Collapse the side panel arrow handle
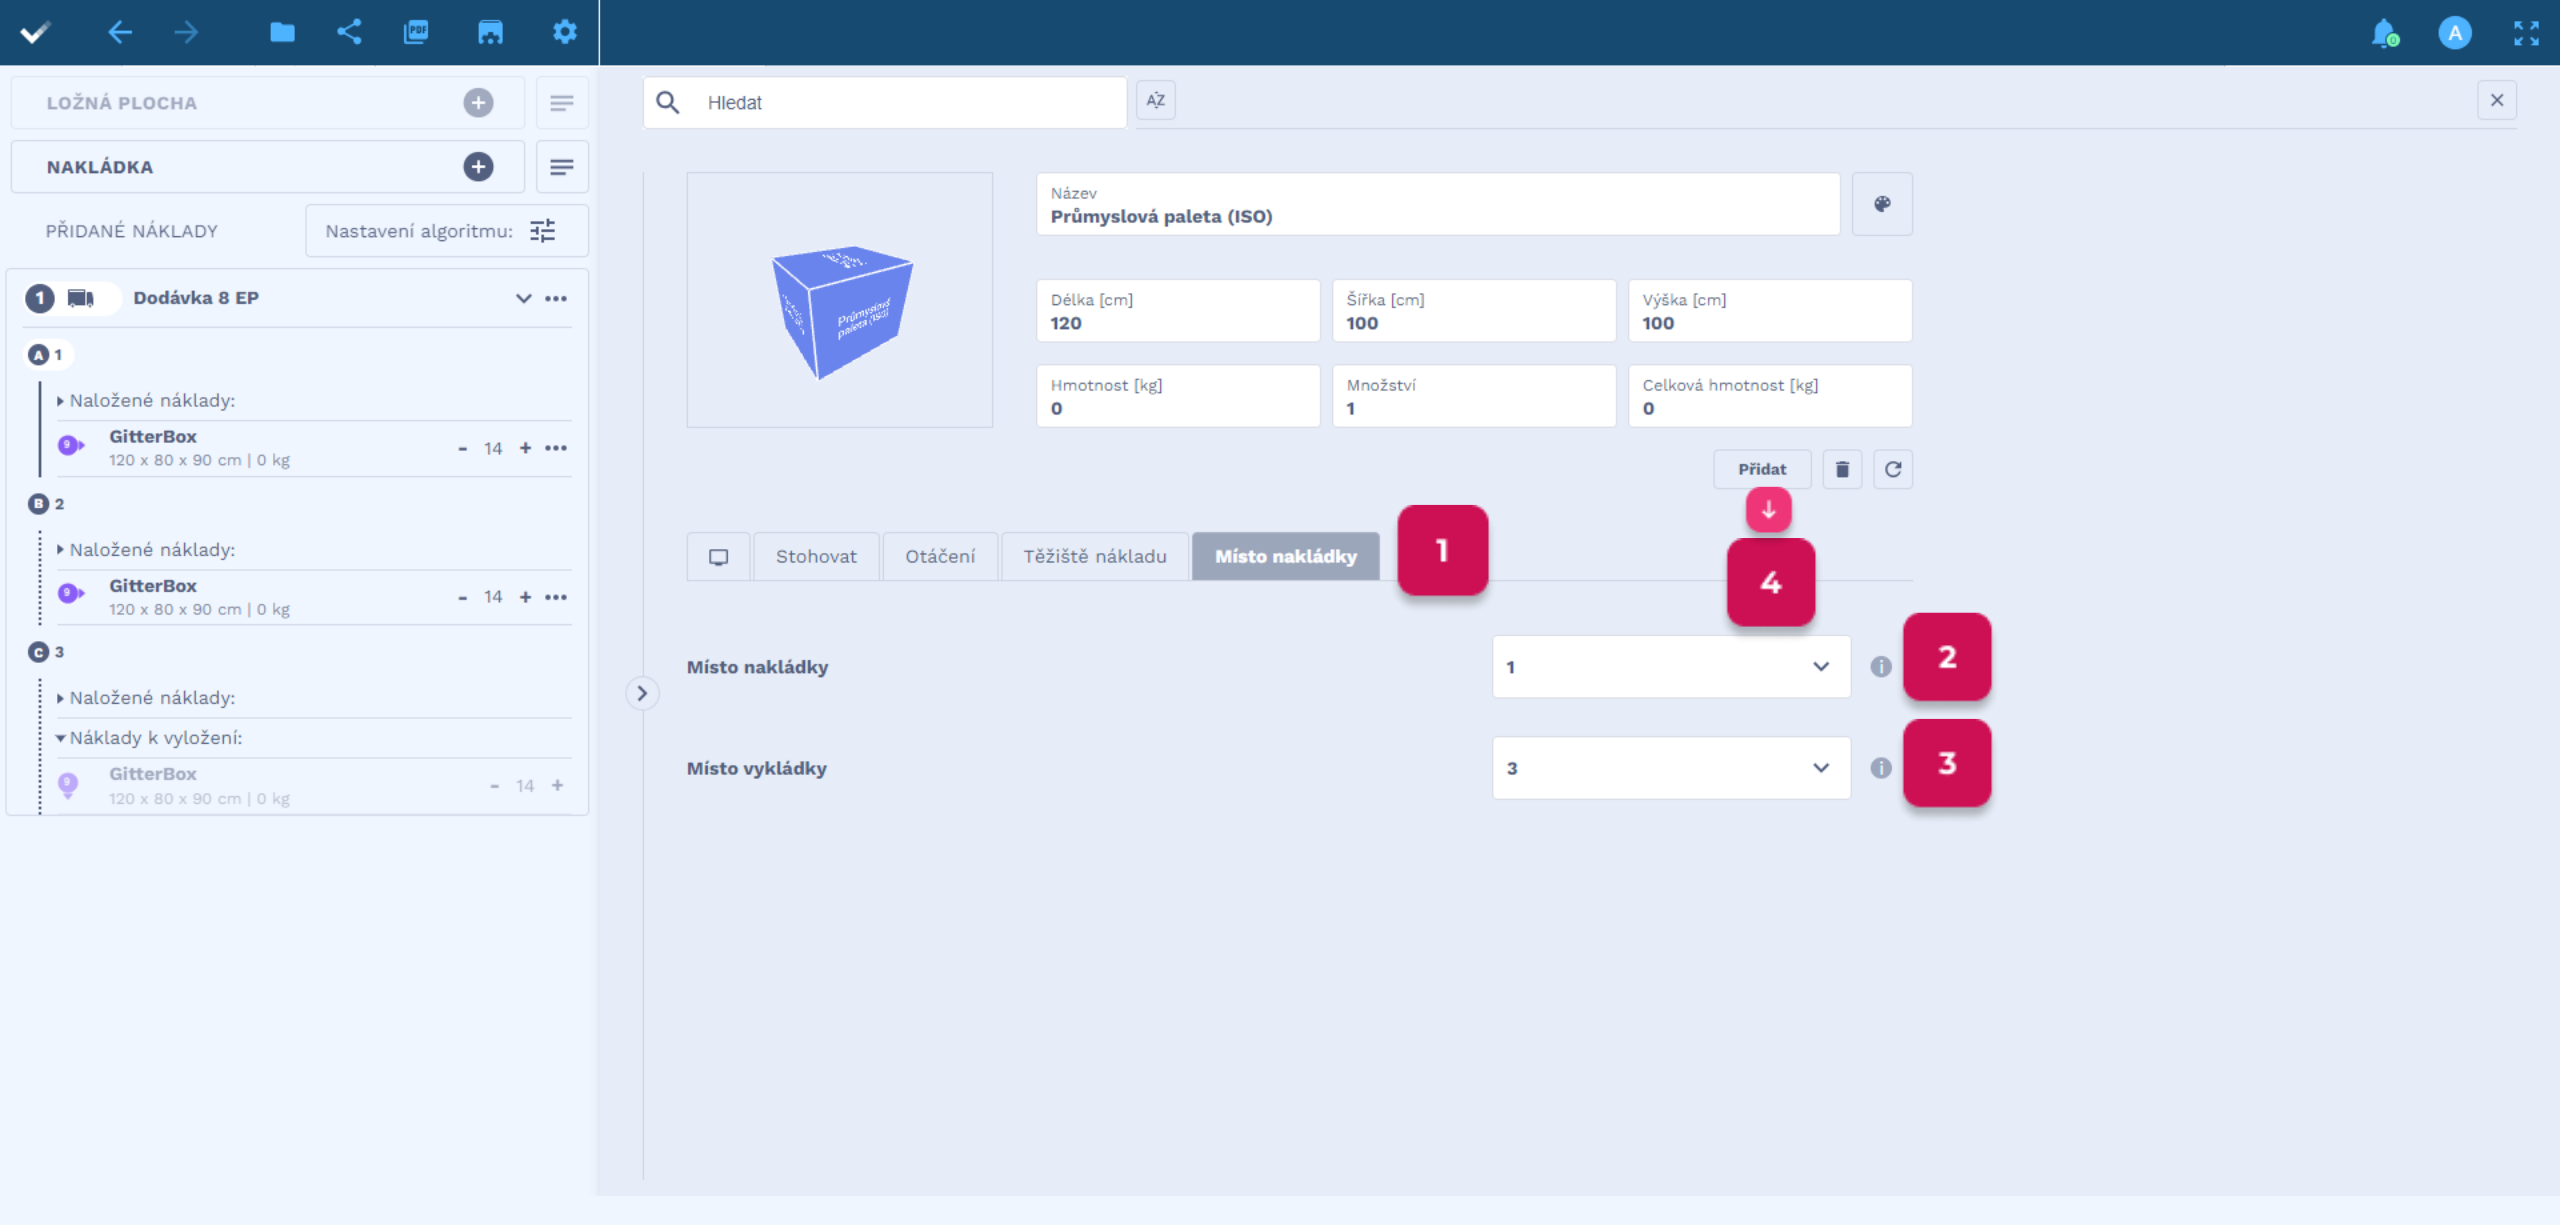The height and width of the screenshot is (1225, 2560). [x=642, y=693]
